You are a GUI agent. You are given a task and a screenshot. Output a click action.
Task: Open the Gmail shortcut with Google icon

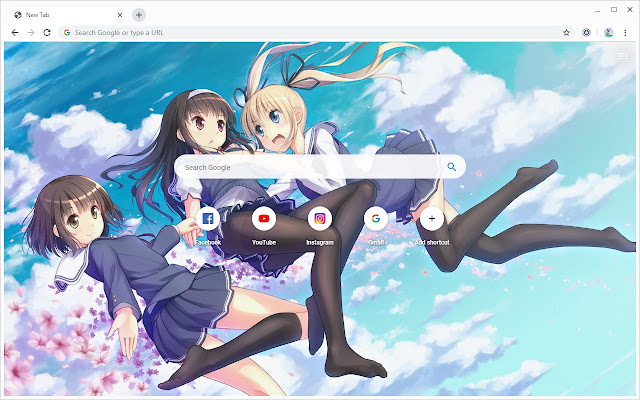coord(376,219)
